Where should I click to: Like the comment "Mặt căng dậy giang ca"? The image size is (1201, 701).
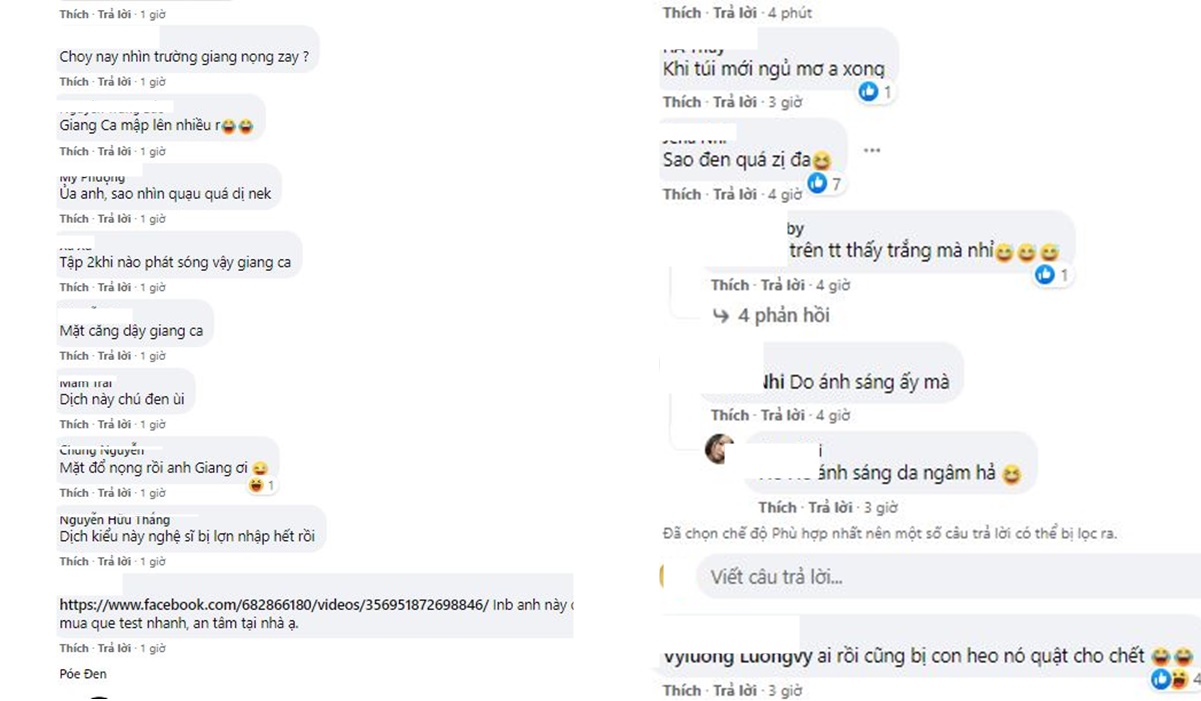pyautogui.click(x=74, y=356)
